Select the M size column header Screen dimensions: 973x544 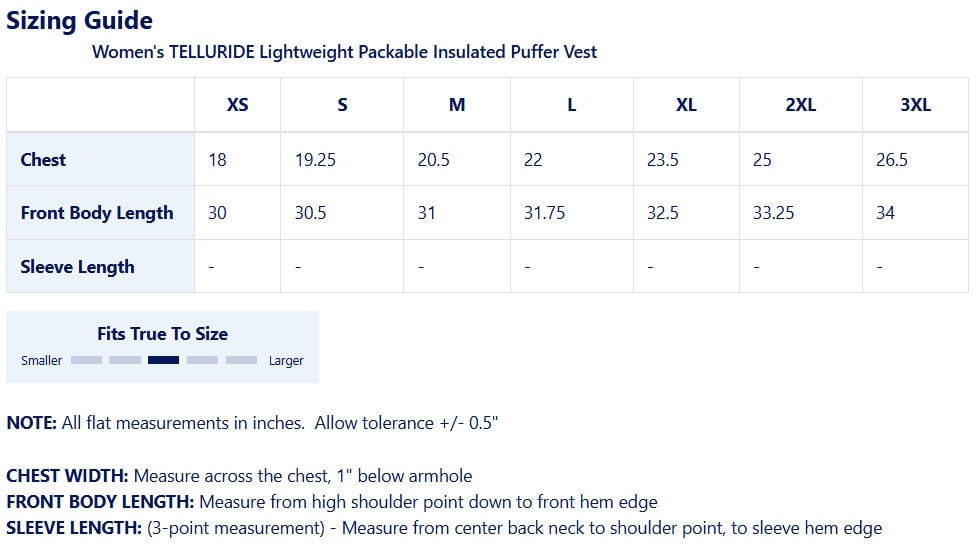point(457,105)
